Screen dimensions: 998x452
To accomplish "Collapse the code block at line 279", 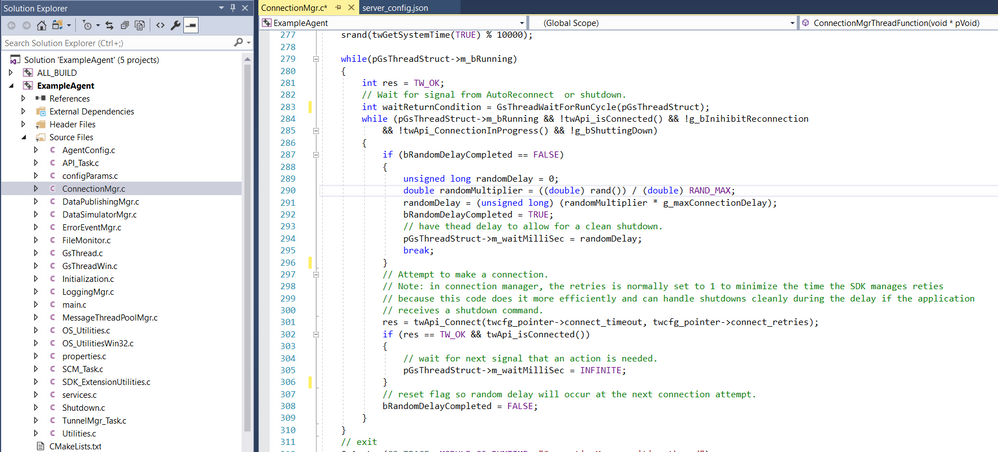I will [x=316, y=59].
